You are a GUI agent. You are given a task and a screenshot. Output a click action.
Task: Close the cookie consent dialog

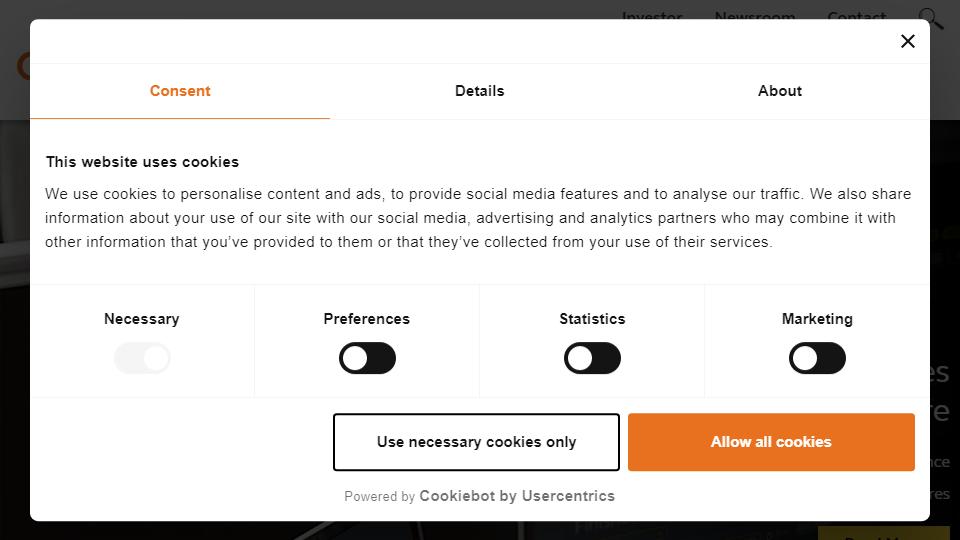pyautogui.click(x=907, y=41)
